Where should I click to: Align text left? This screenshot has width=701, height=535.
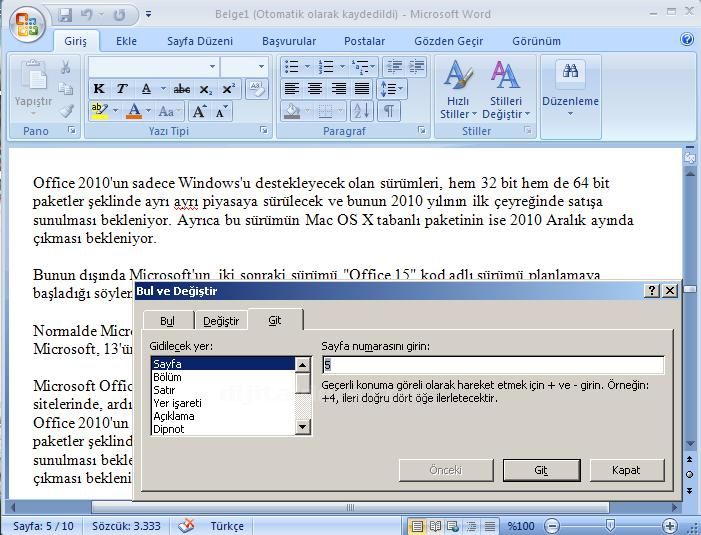tap(291, 88)
